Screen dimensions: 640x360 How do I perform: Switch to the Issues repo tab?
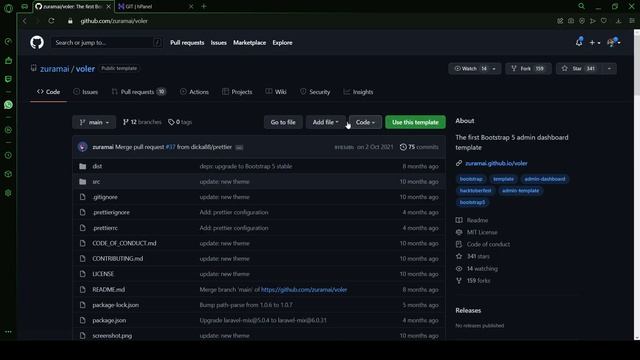(x=85, y=92)
